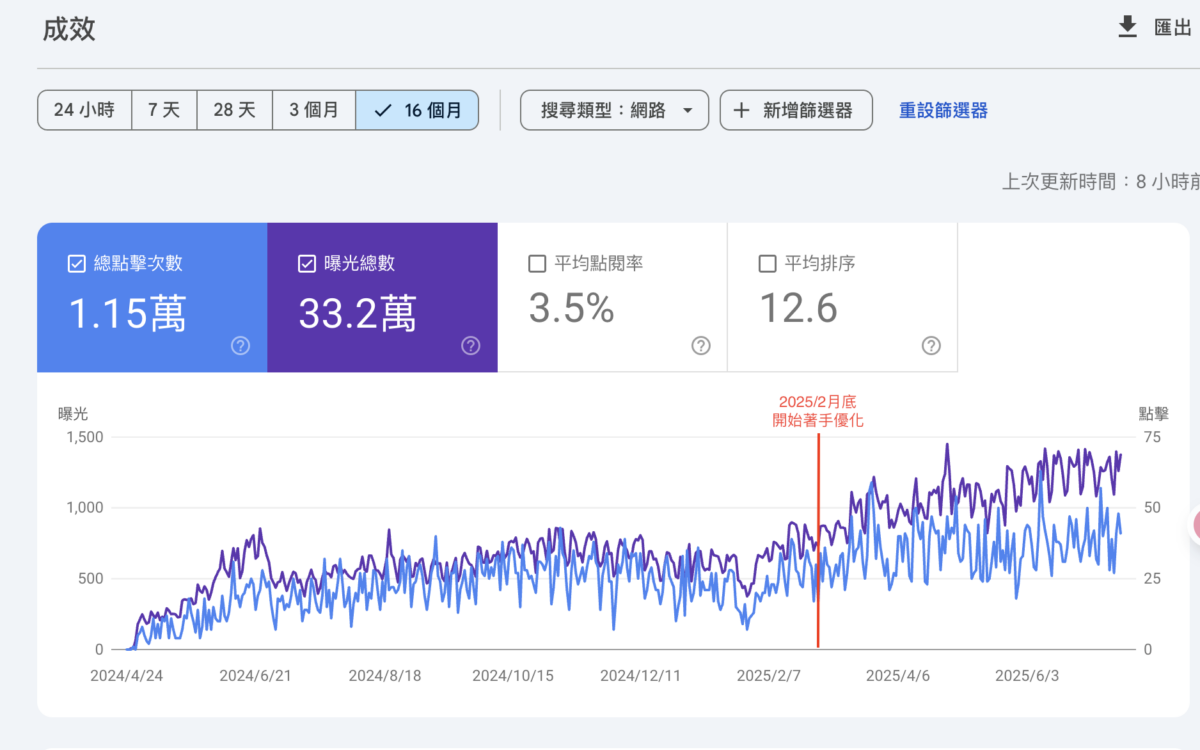Open help for average CTR metric
1200x750 pixels.
[x=701, y=346]
